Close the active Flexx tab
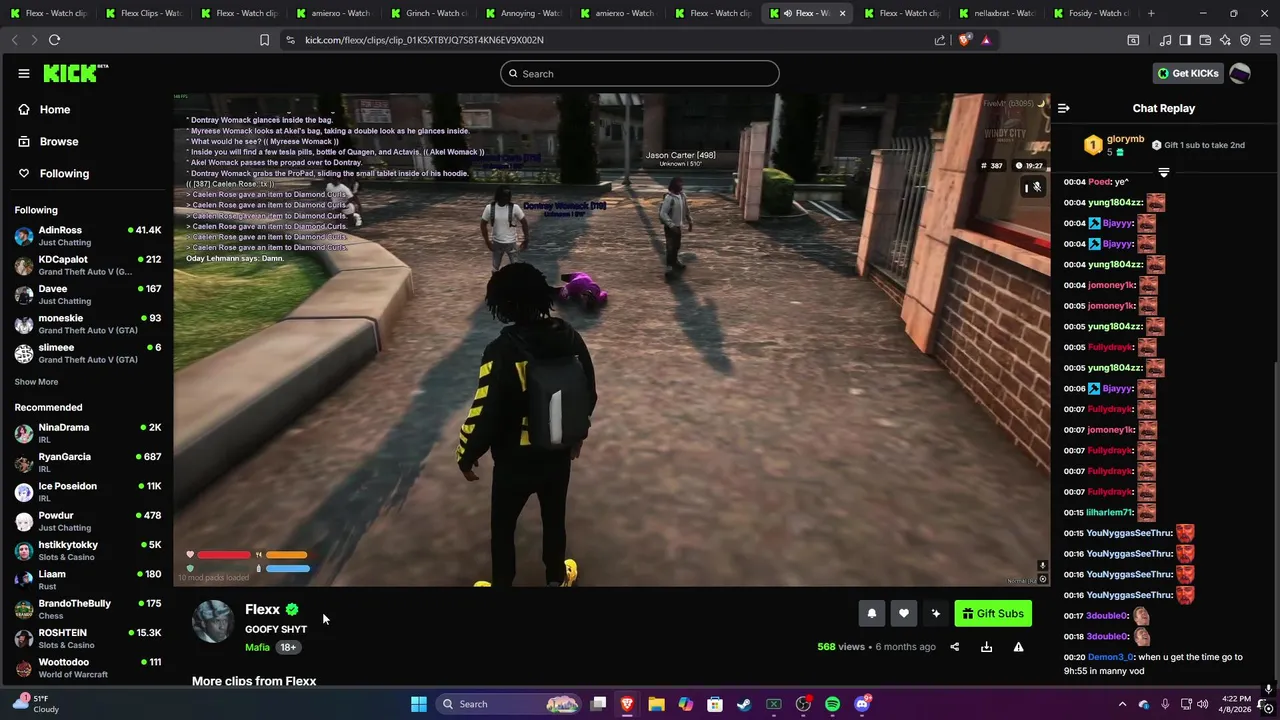Viewport: 1280px width, 720px height. [x=842, y=13]
